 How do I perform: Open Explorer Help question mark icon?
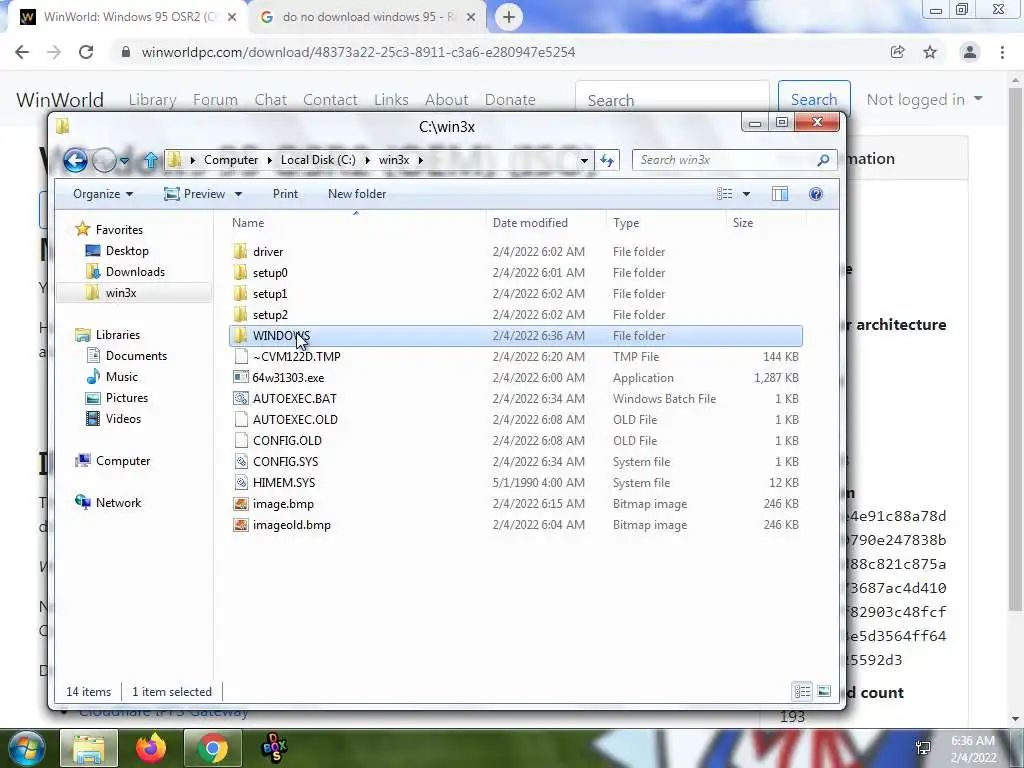pos(816,194)
